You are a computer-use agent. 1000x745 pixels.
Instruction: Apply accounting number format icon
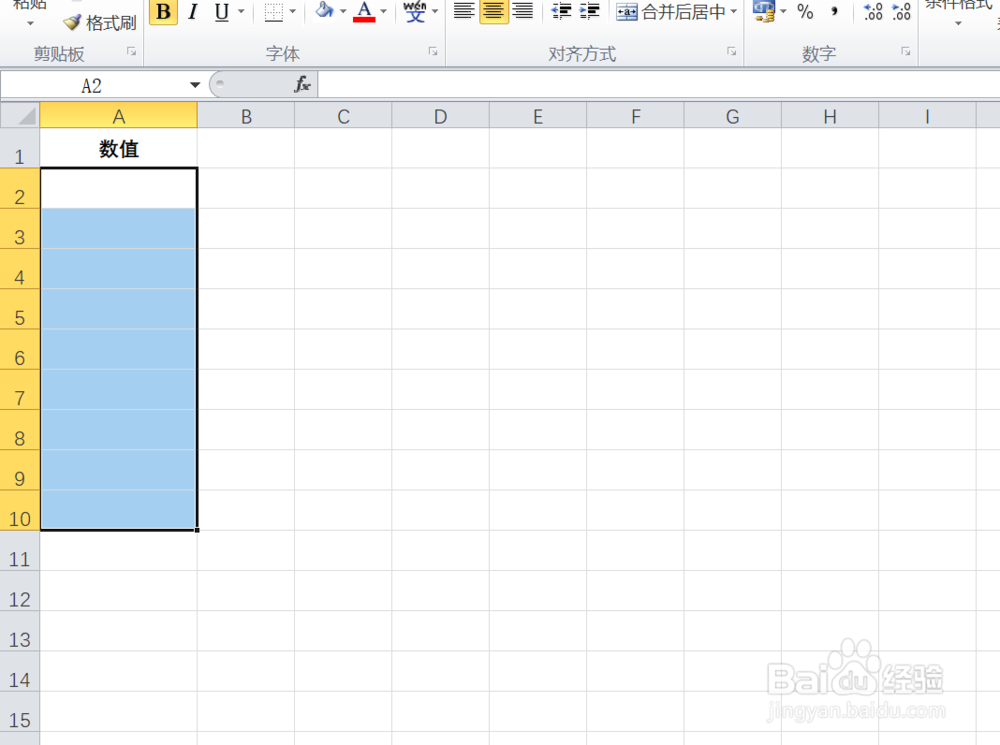click(x=763, y=11)
